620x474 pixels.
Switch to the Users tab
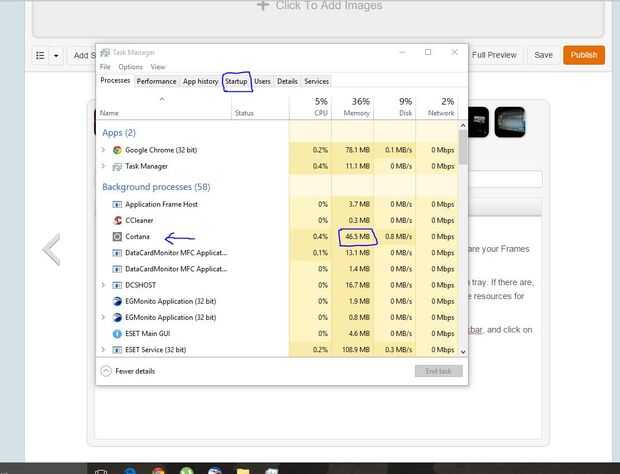click(x=262, y=81)
